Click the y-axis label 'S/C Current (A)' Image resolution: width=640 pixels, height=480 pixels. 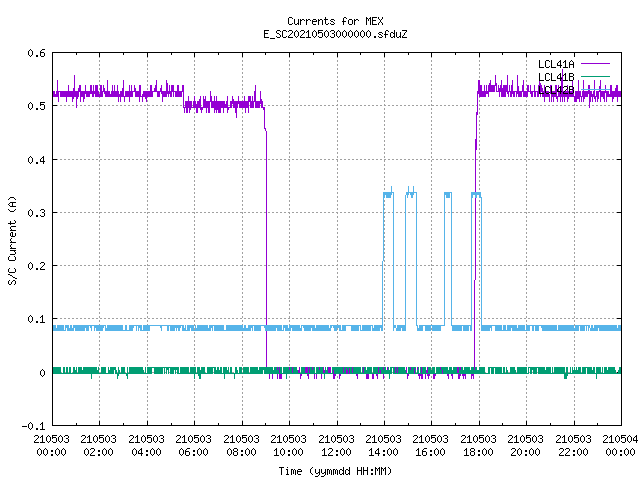[12, 240]
